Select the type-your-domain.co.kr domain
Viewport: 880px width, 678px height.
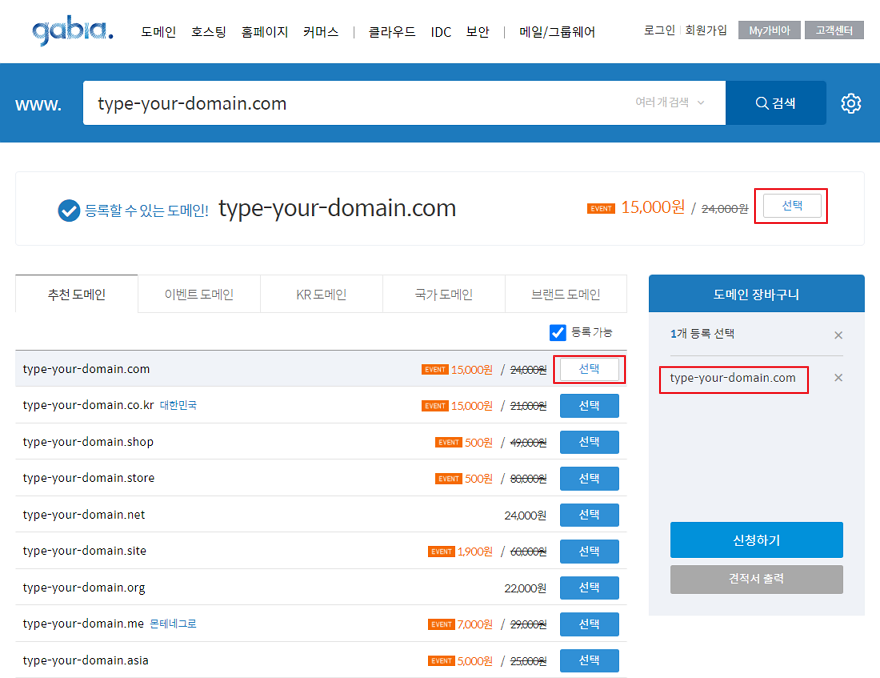point(589,406)
